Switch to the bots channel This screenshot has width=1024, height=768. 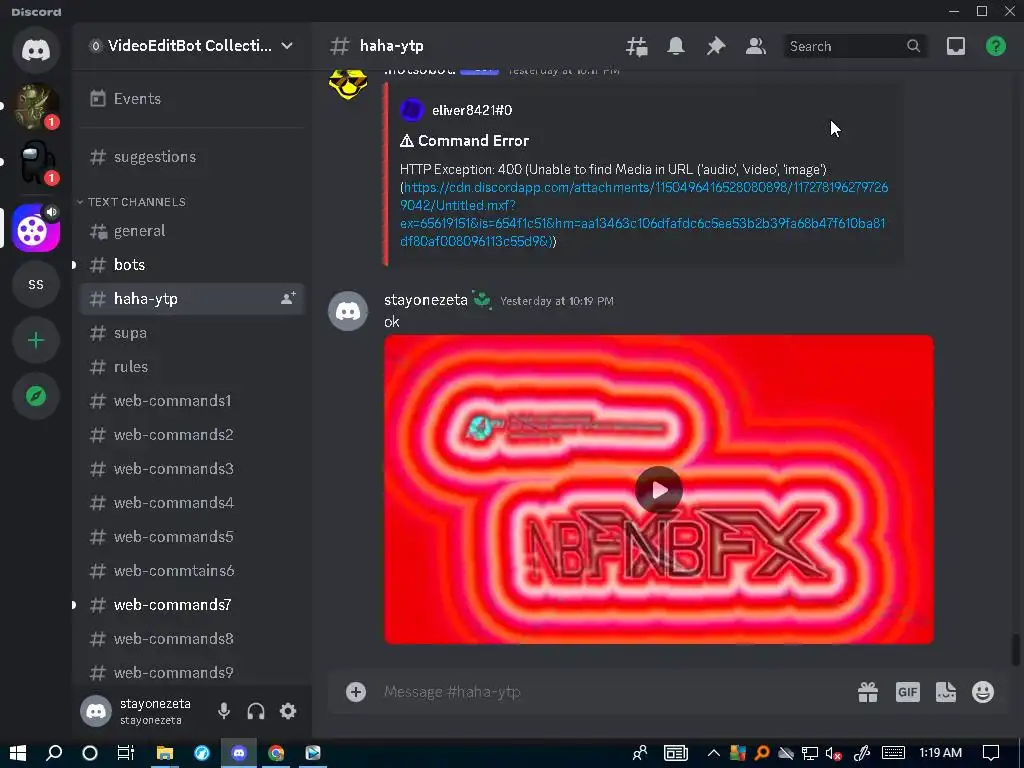point(192,264)
